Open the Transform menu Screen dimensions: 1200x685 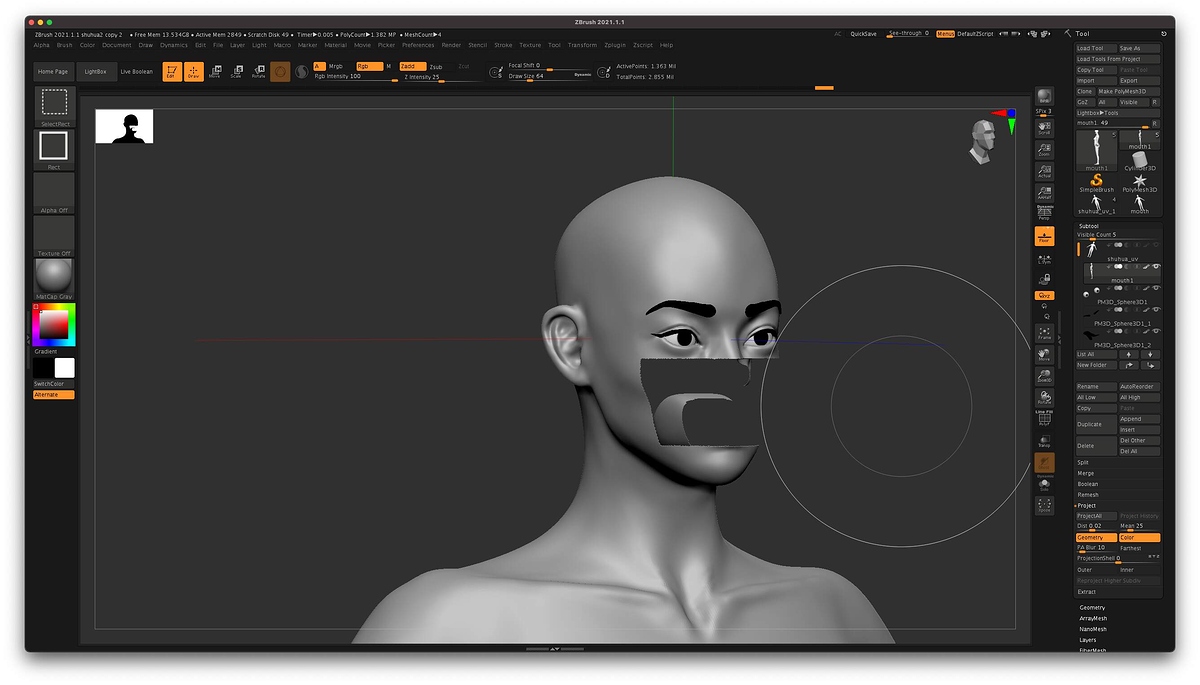(582, 45)
